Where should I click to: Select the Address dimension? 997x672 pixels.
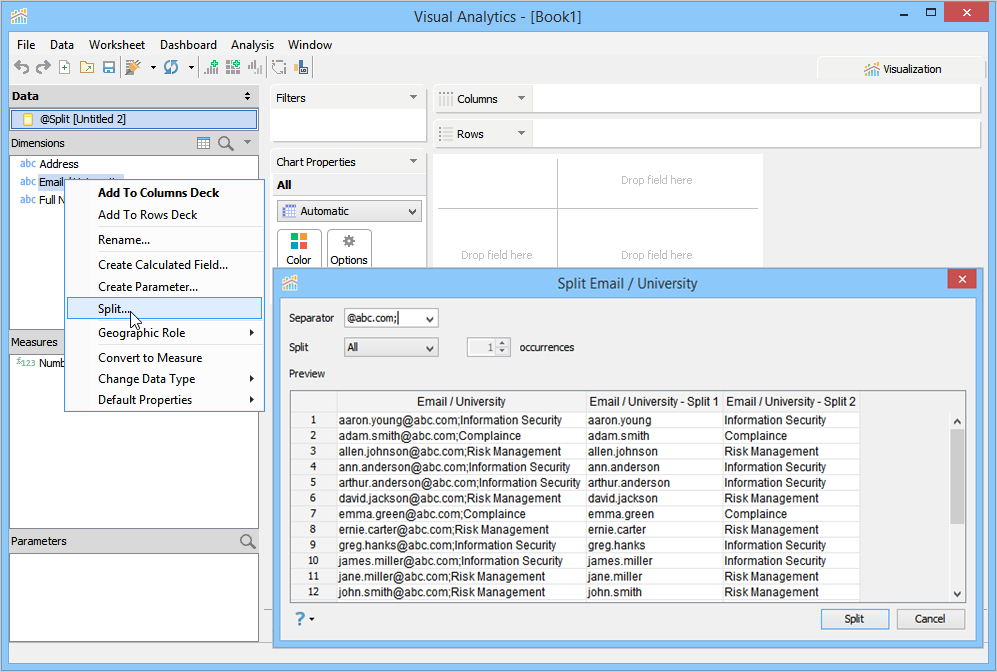[59, 163]
